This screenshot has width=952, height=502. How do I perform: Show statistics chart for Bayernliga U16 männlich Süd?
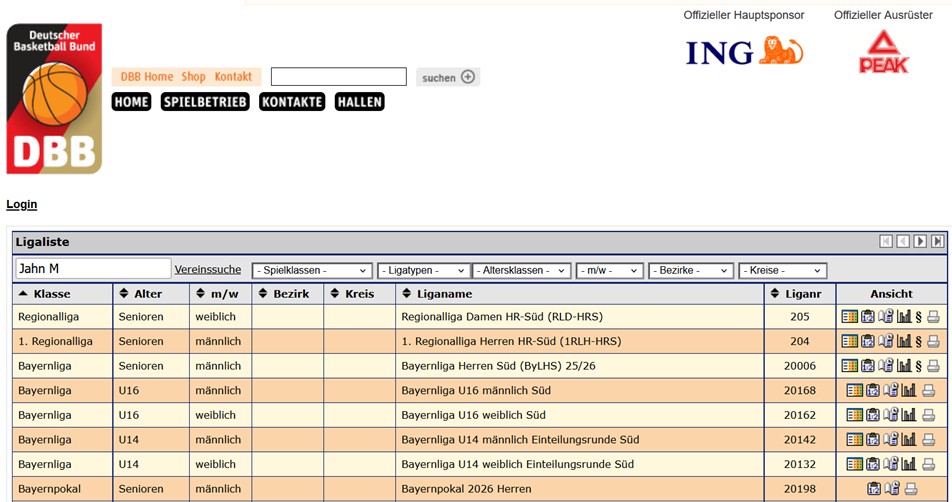coord(909,390)
